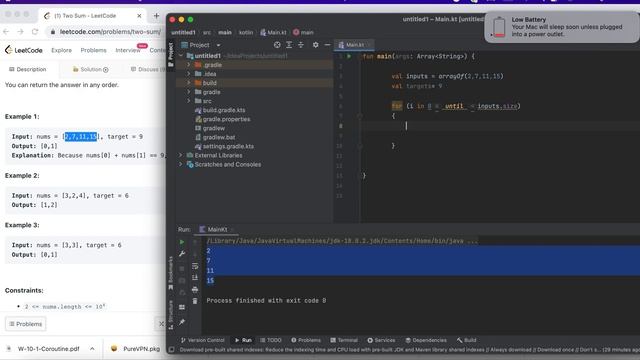
Task: Toggle the Project tool window stripe button
Action: [x=171, y=55]
